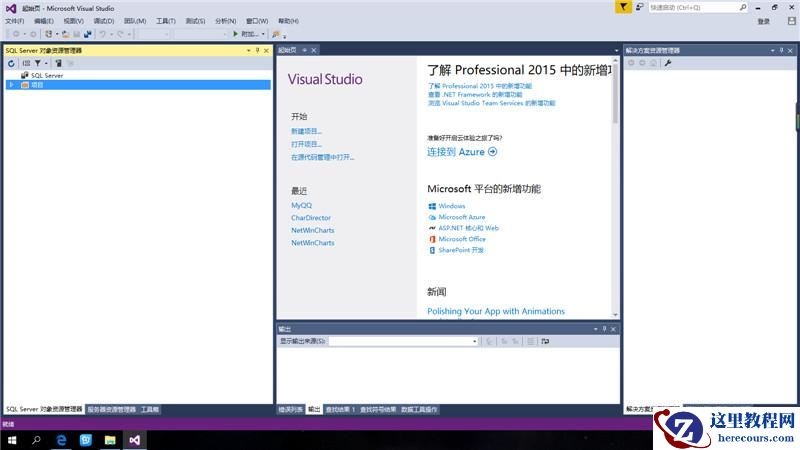The height and width of the screenshot is (450, 800).
Task: Click the Windows Start button on taskbar
Action: [x=12, y=440]
